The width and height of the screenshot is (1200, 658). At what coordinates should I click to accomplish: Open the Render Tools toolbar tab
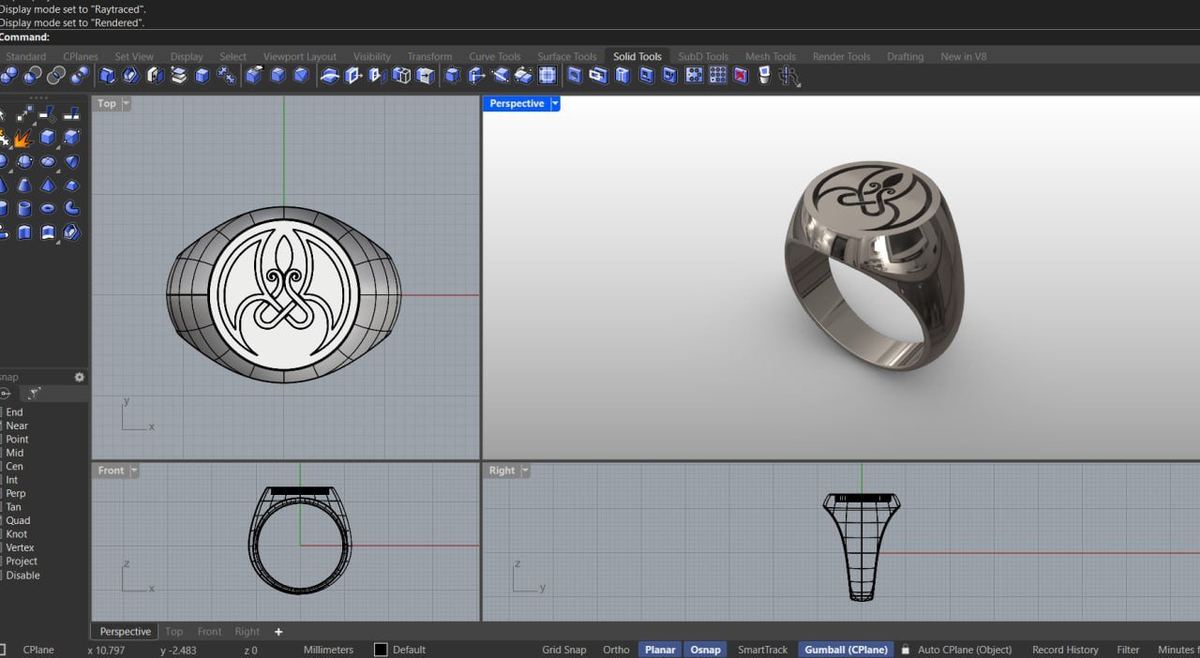click(x=841, y=57)
